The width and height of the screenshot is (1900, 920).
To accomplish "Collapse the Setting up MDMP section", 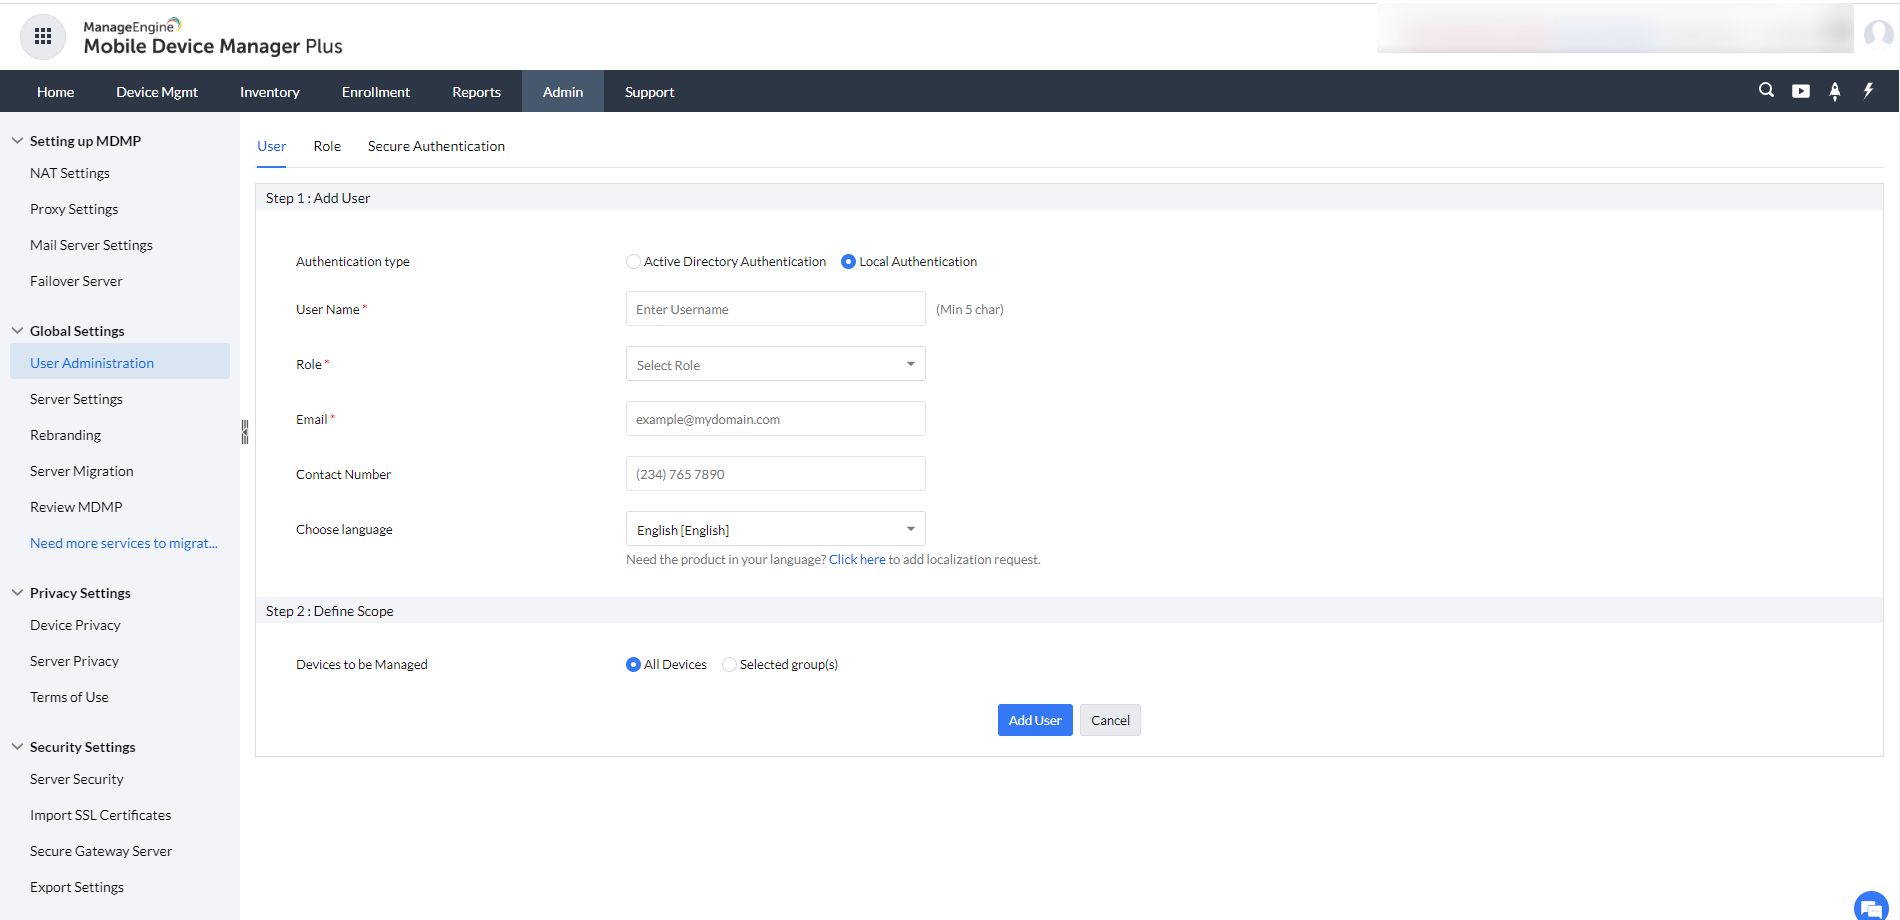I will [x=17, y=141].
